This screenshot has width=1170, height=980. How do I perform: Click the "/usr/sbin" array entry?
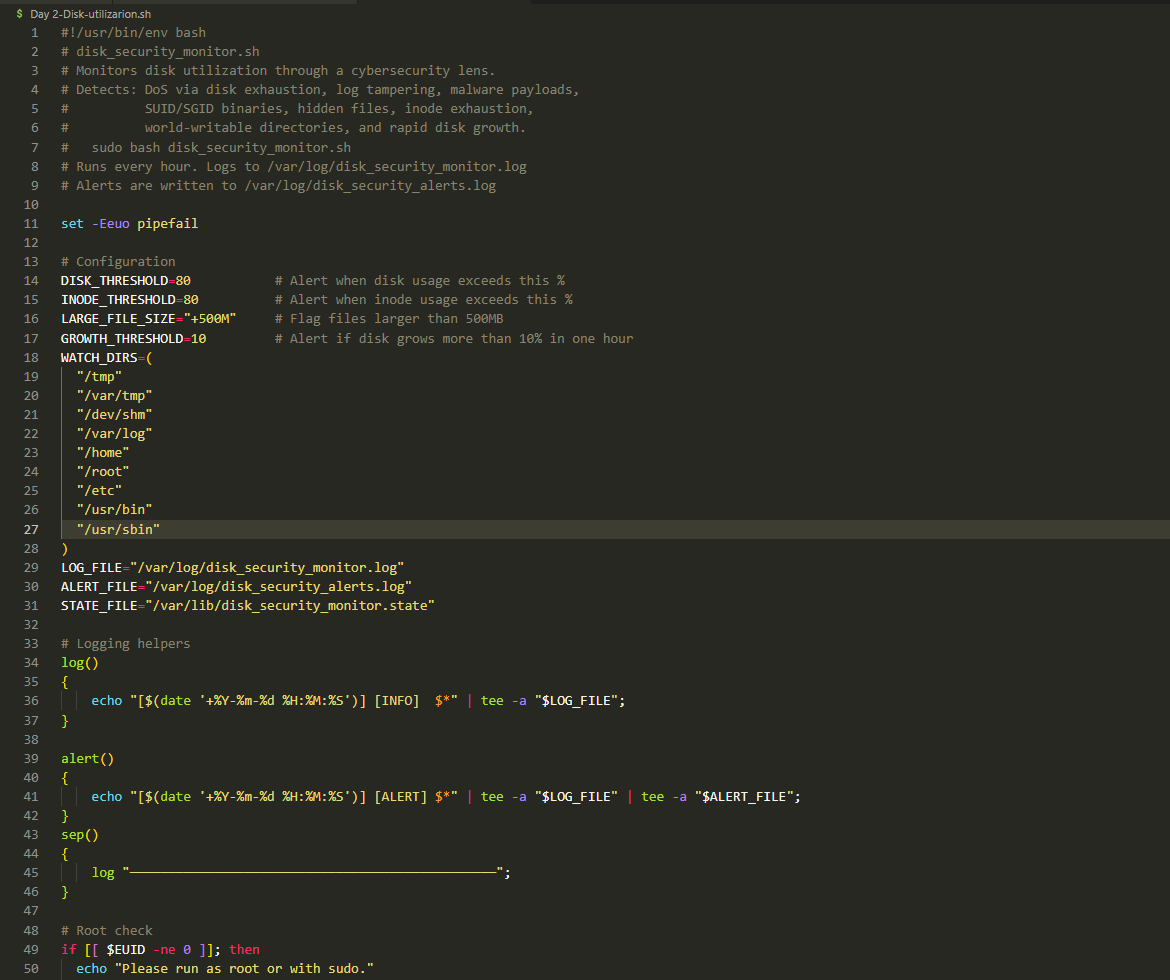point(118,529)
